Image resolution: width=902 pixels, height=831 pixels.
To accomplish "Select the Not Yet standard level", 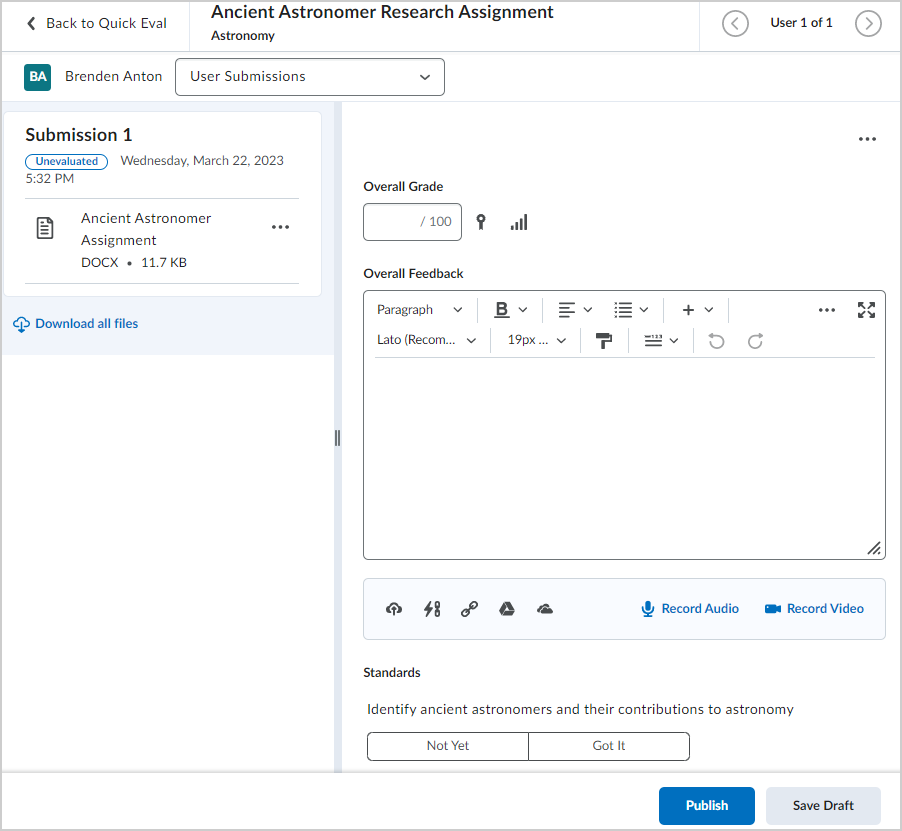I will coord(448,746).
